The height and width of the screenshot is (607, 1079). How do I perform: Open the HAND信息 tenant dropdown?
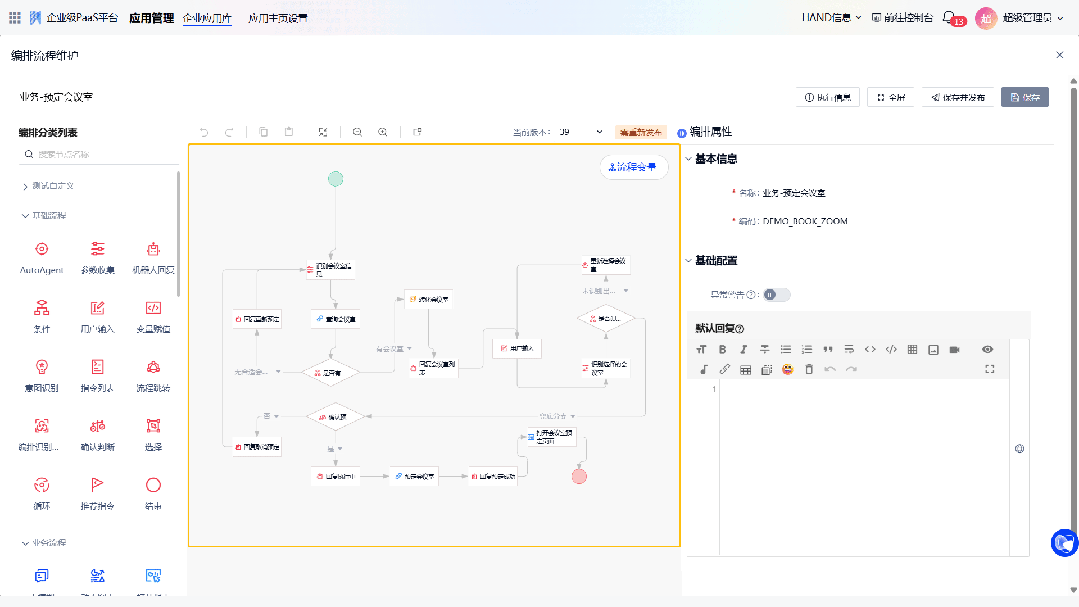[x=831, y=17]
